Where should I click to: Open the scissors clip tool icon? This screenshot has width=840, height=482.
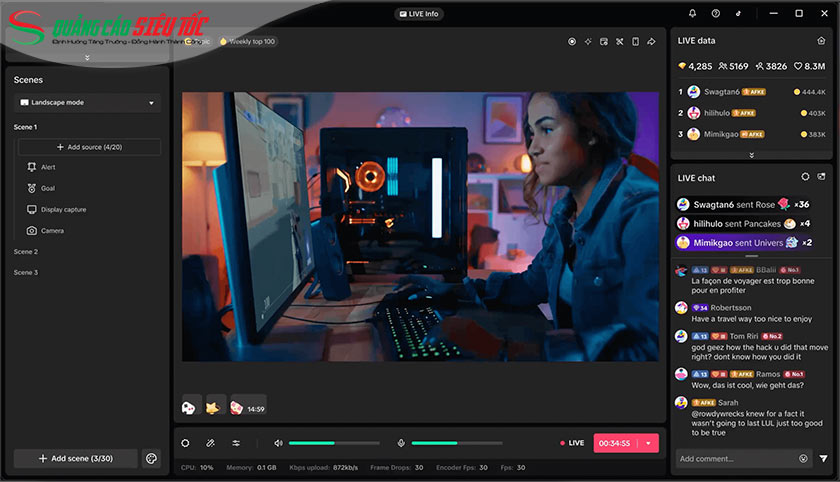coord(619,41)
